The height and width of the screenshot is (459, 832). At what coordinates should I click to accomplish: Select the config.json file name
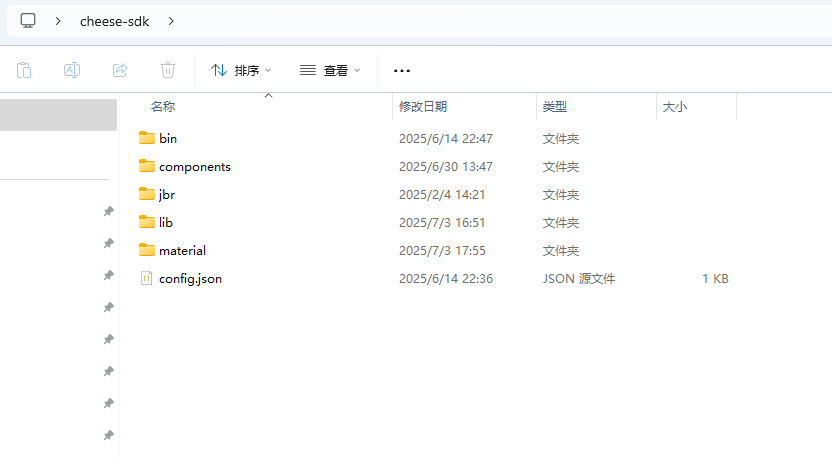click(x=190, y=279)
